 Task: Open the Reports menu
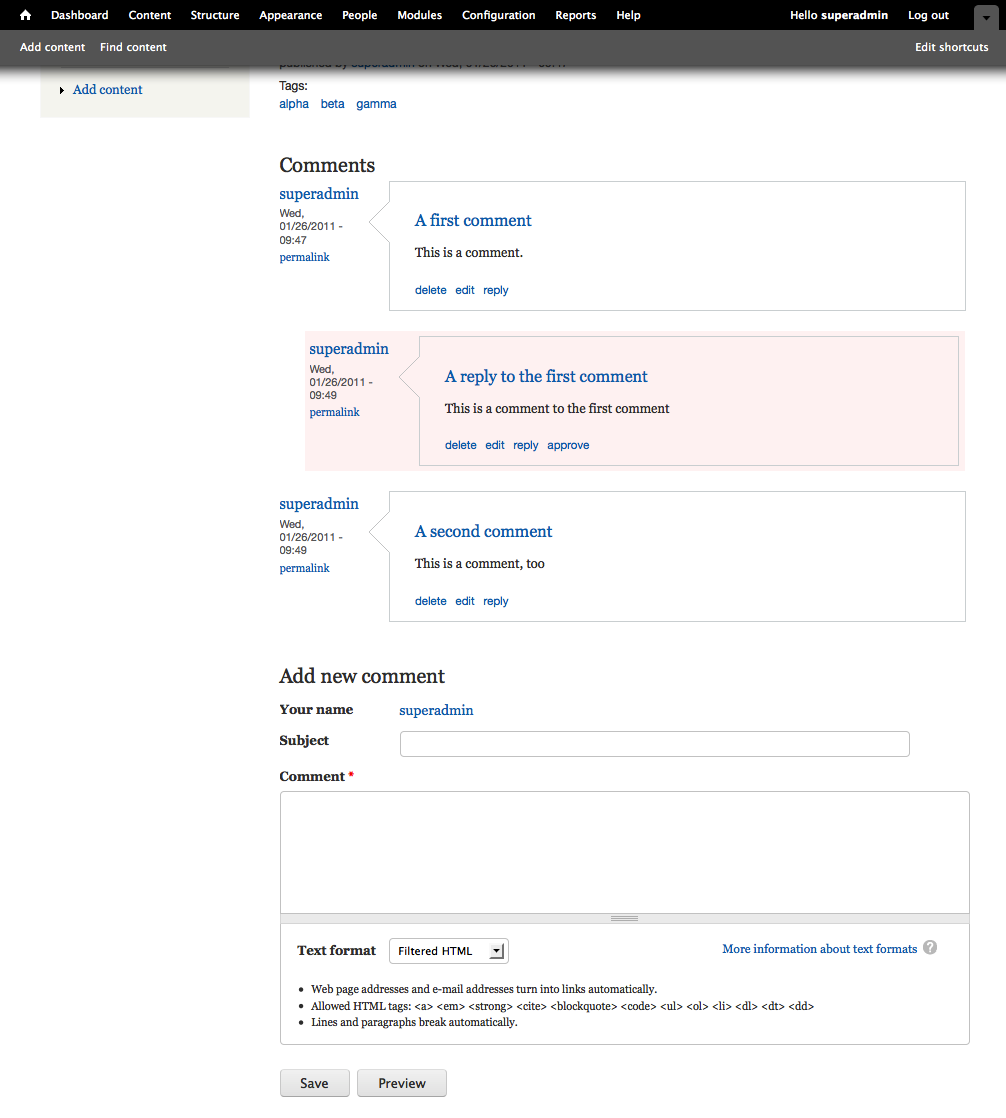(x=575, y=15)
